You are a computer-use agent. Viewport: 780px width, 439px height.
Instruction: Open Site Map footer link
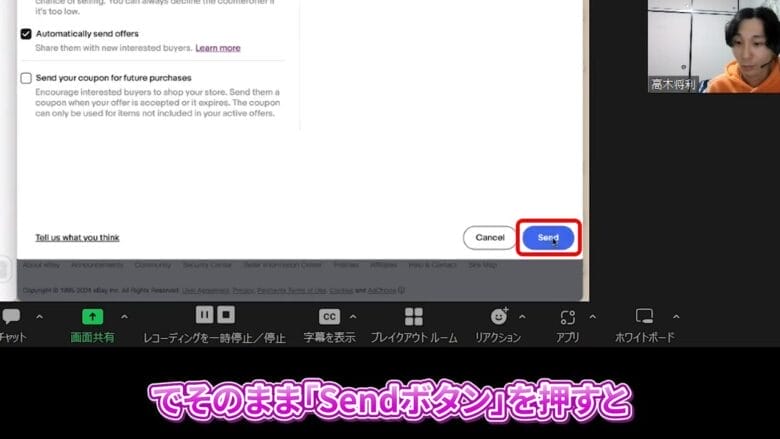483,265
